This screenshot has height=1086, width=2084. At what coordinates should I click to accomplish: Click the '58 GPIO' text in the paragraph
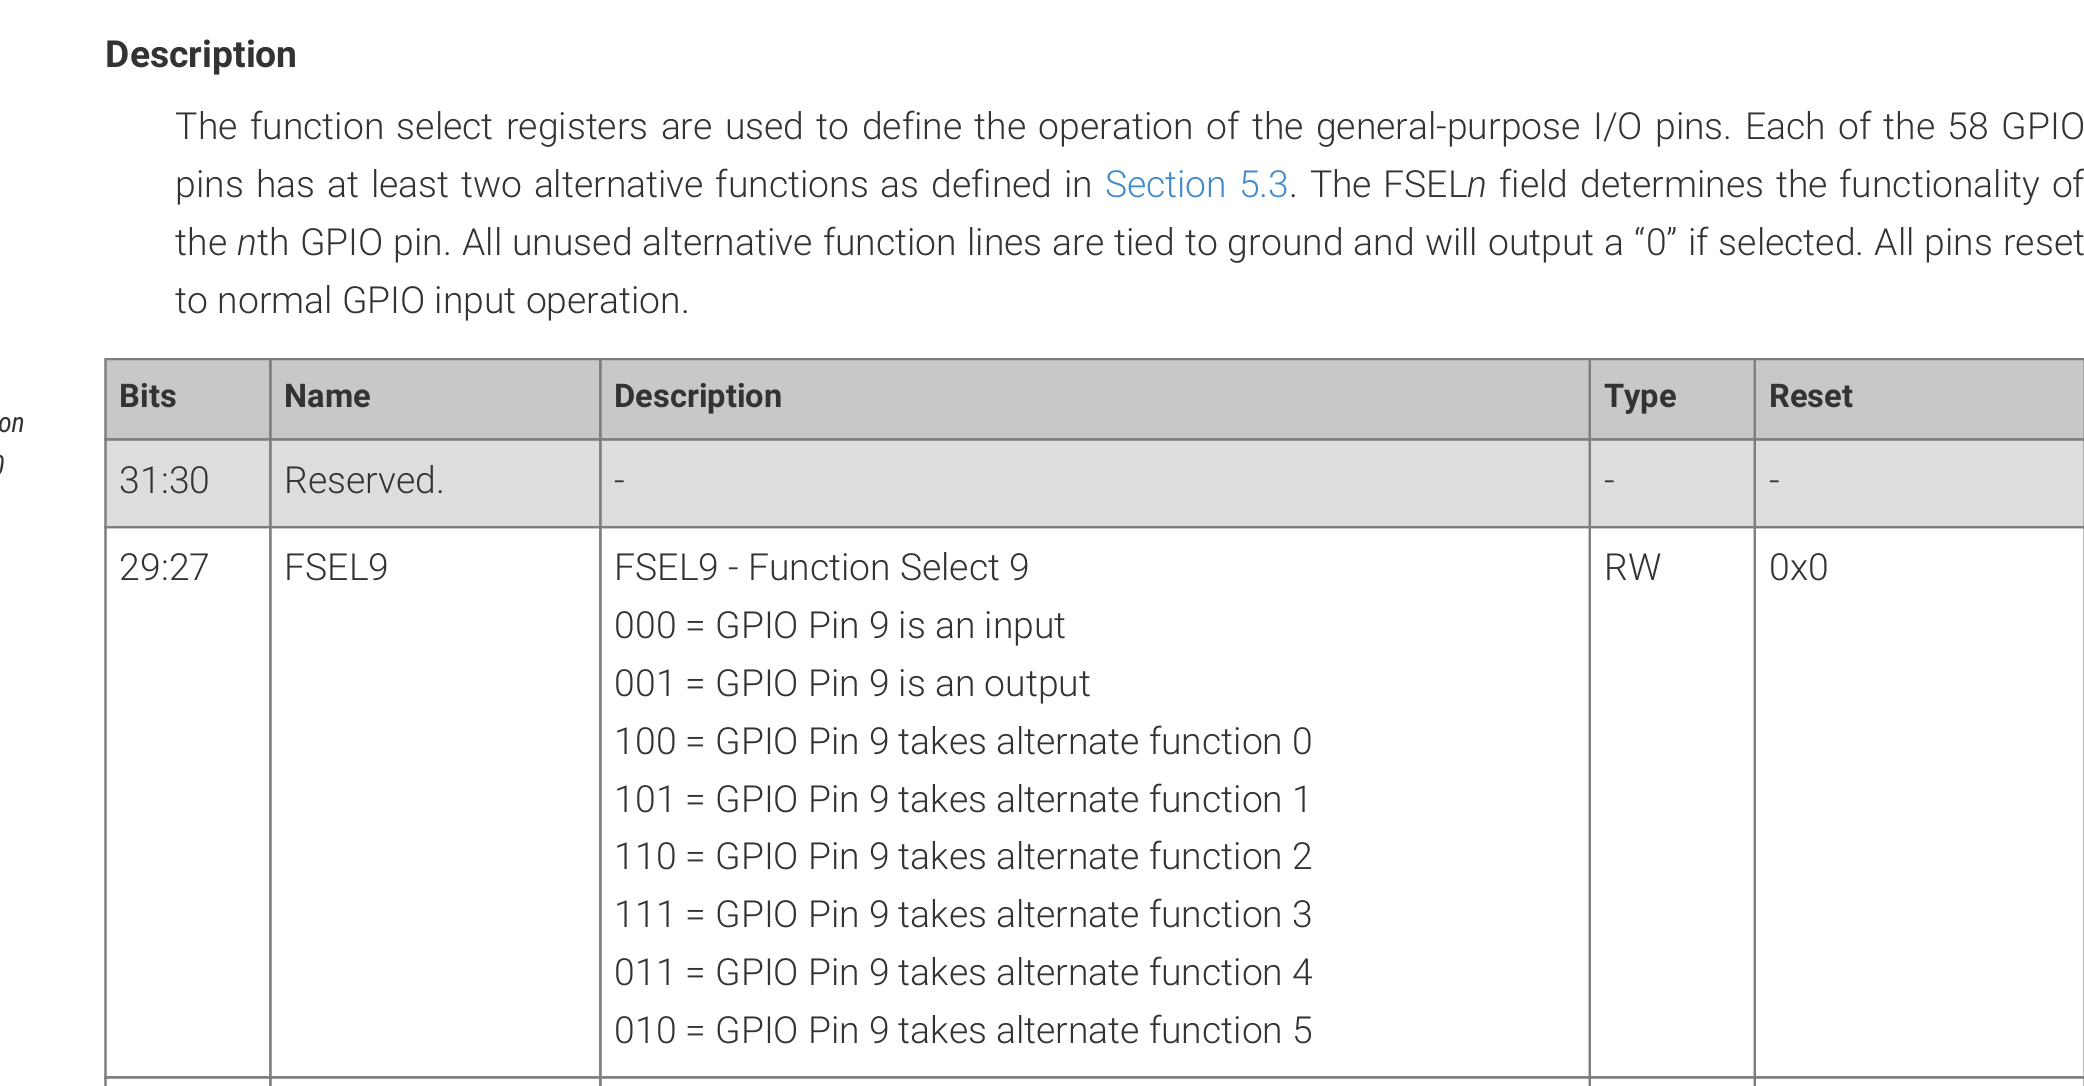coord(2014,127)
